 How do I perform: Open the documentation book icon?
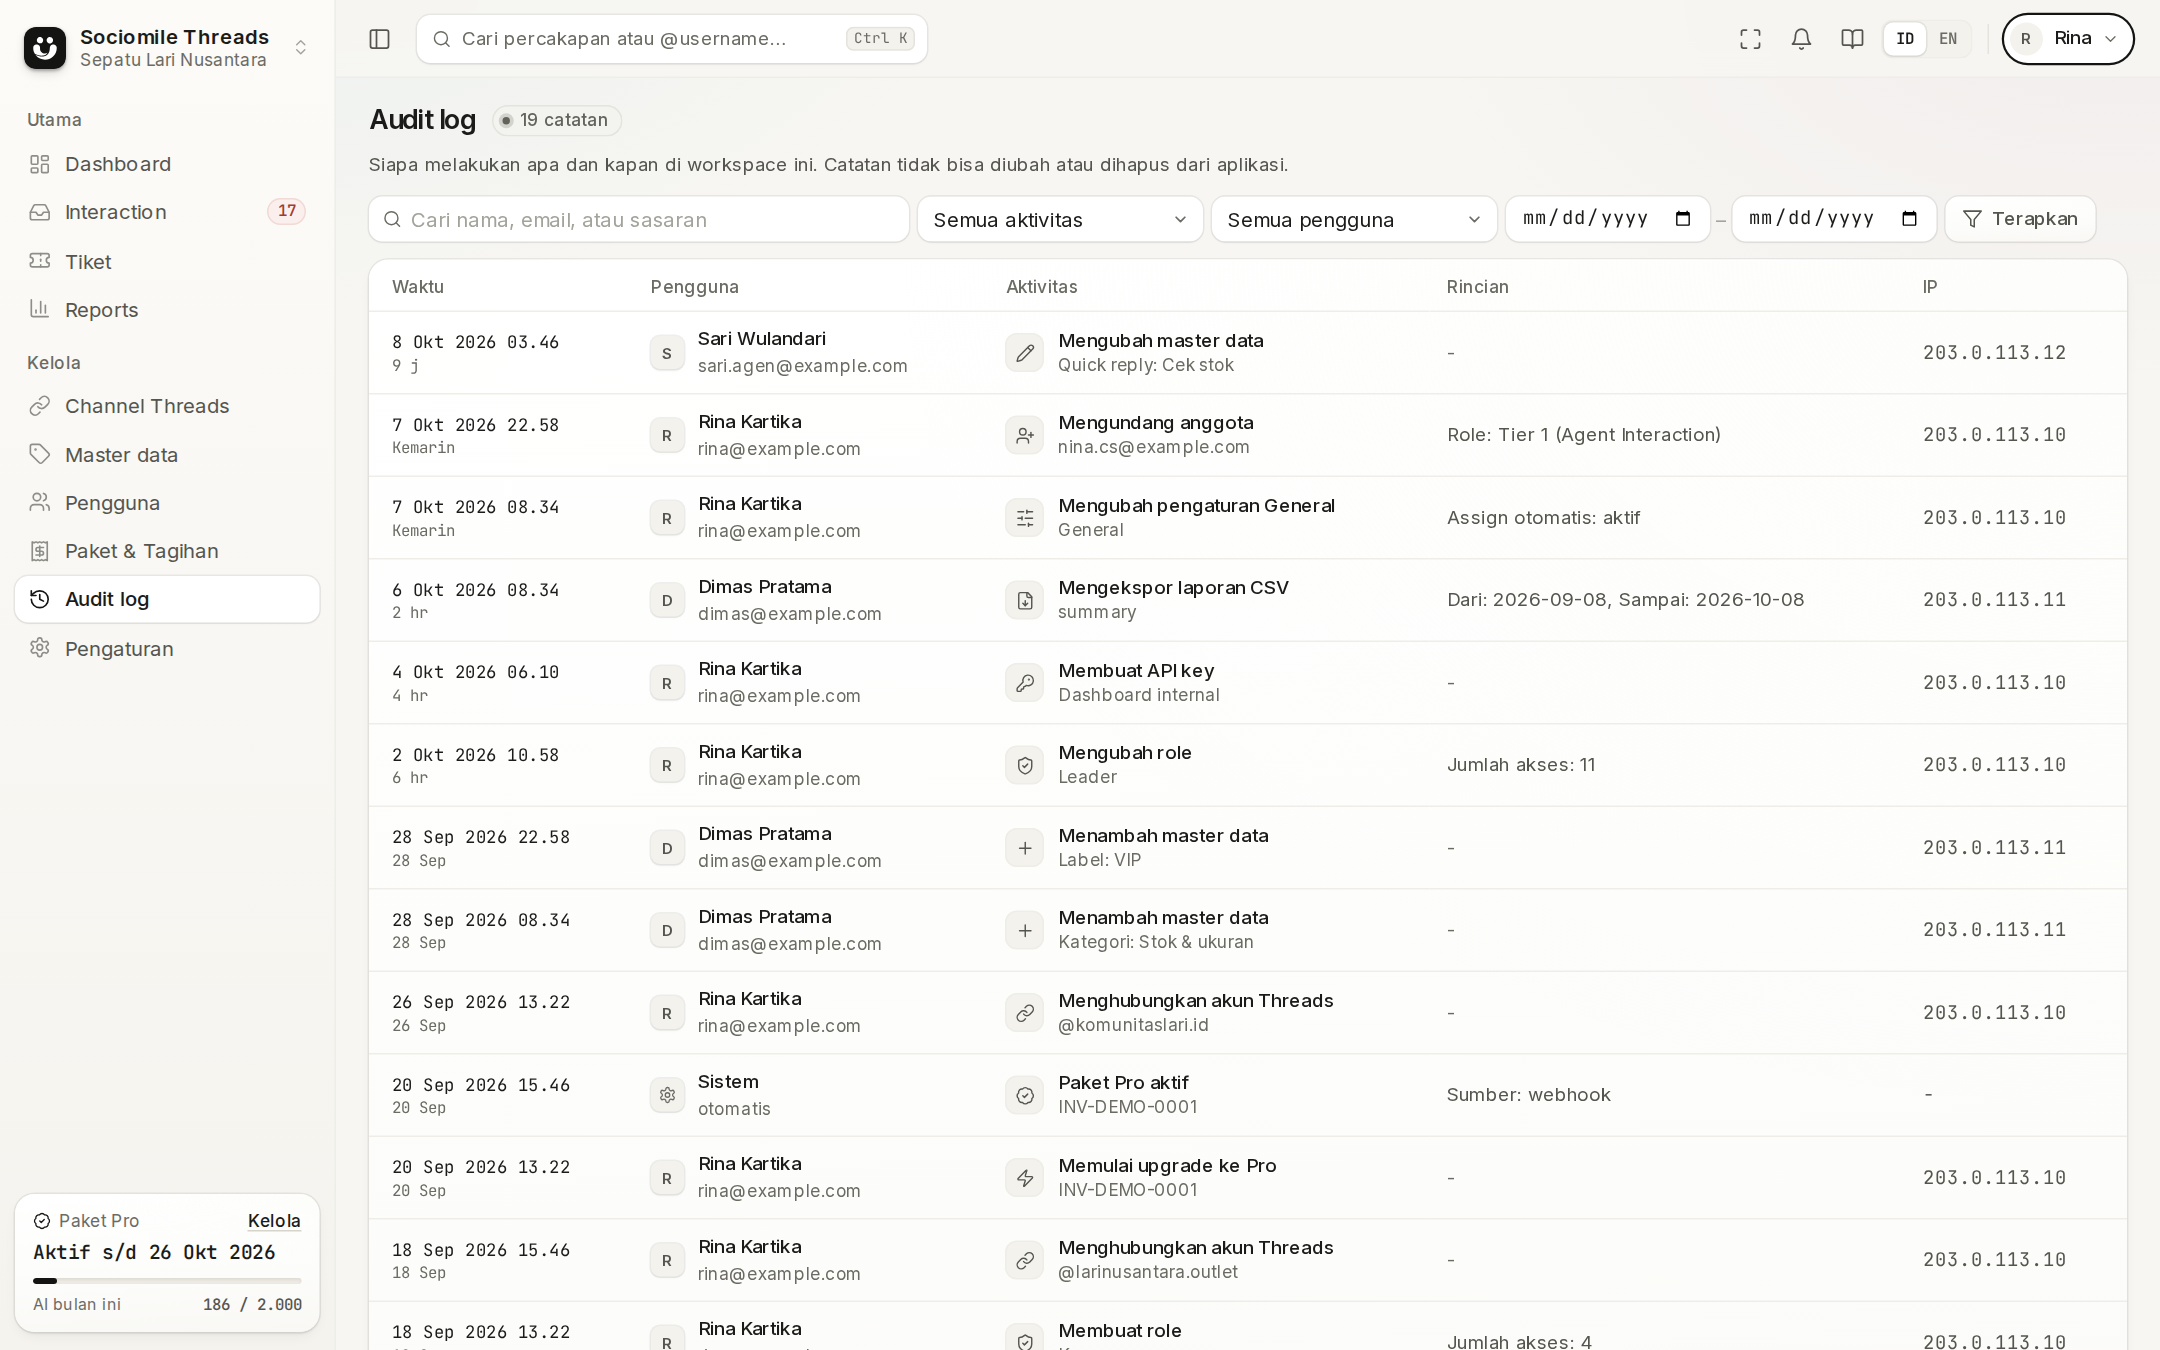(x=1852, y=39)
